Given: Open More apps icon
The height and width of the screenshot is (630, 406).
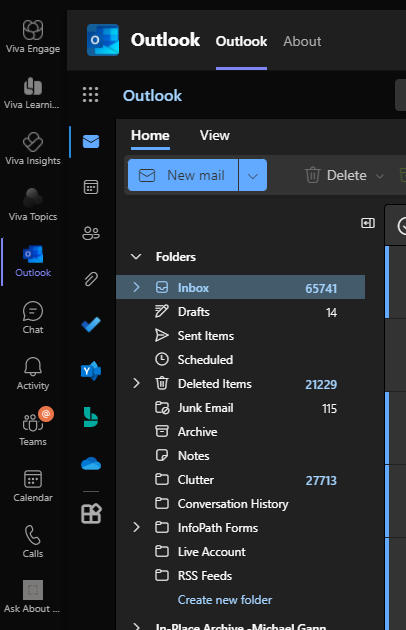Looking at the screenshot, I should click(91, 513).
